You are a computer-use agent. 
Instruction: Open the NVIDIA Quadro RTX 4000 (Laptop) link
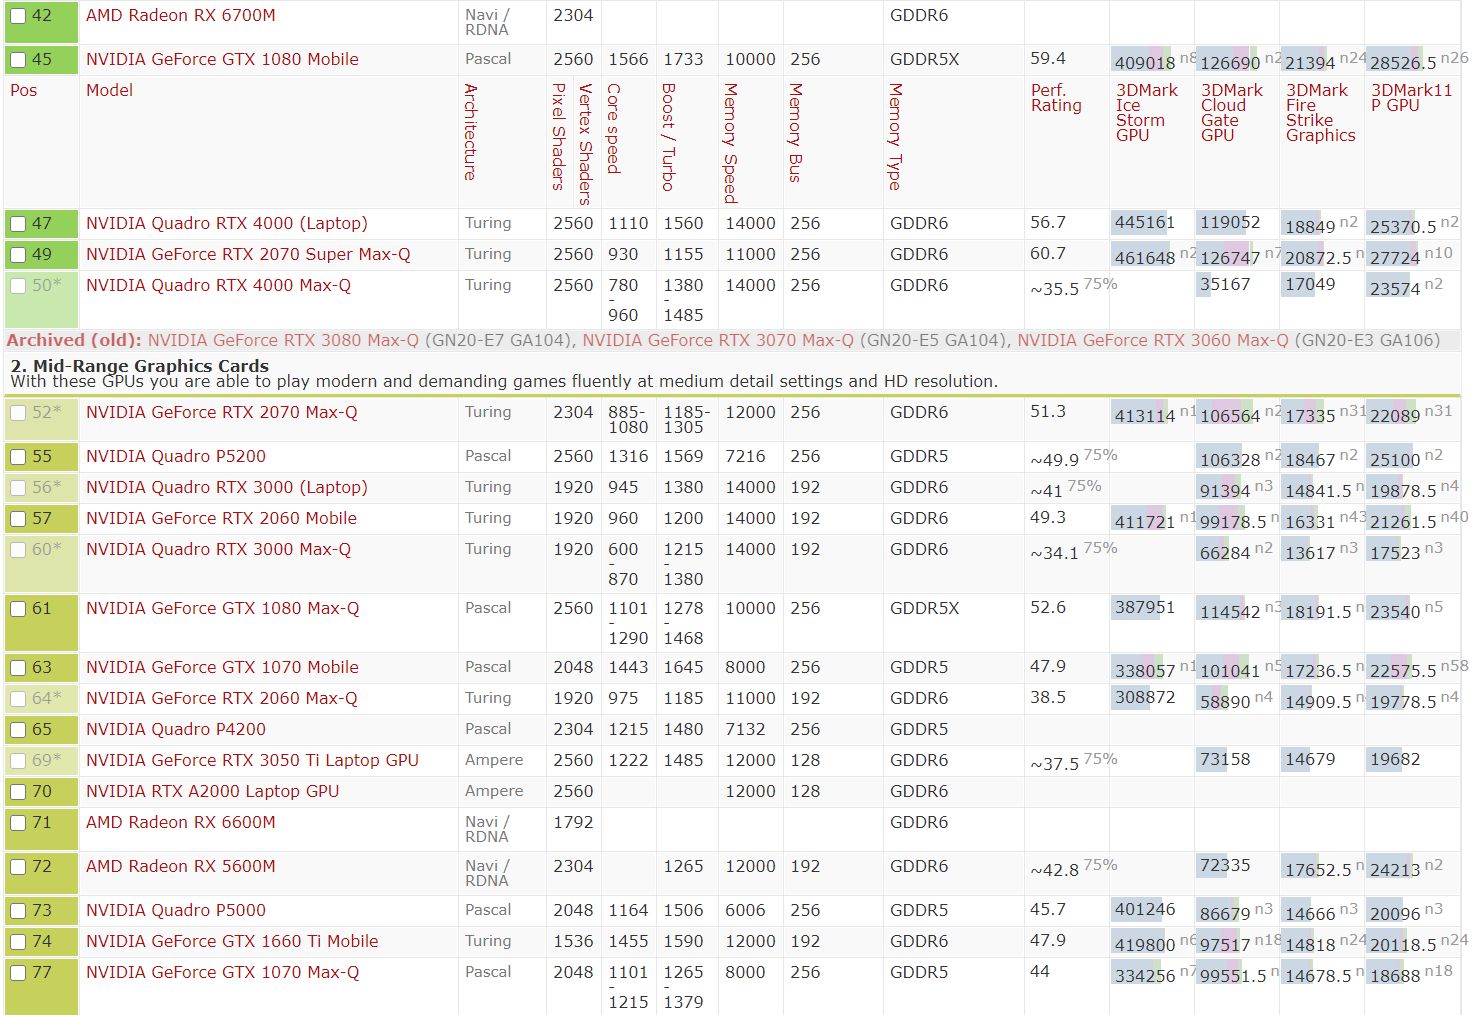click(226, 224)
